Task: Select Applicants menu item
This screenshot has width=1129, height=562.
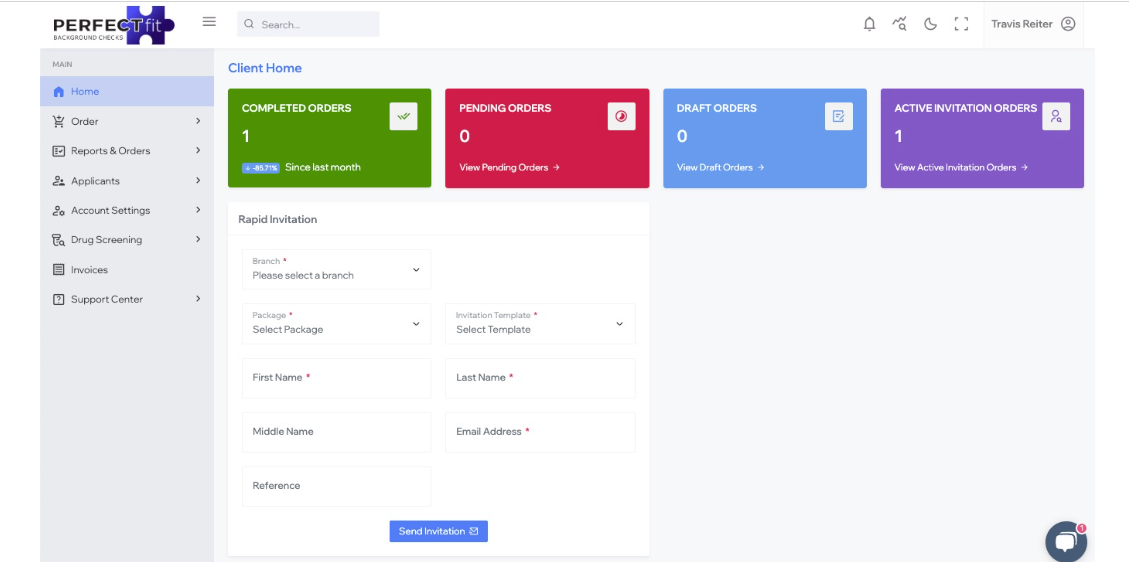Action: point(127,181)
